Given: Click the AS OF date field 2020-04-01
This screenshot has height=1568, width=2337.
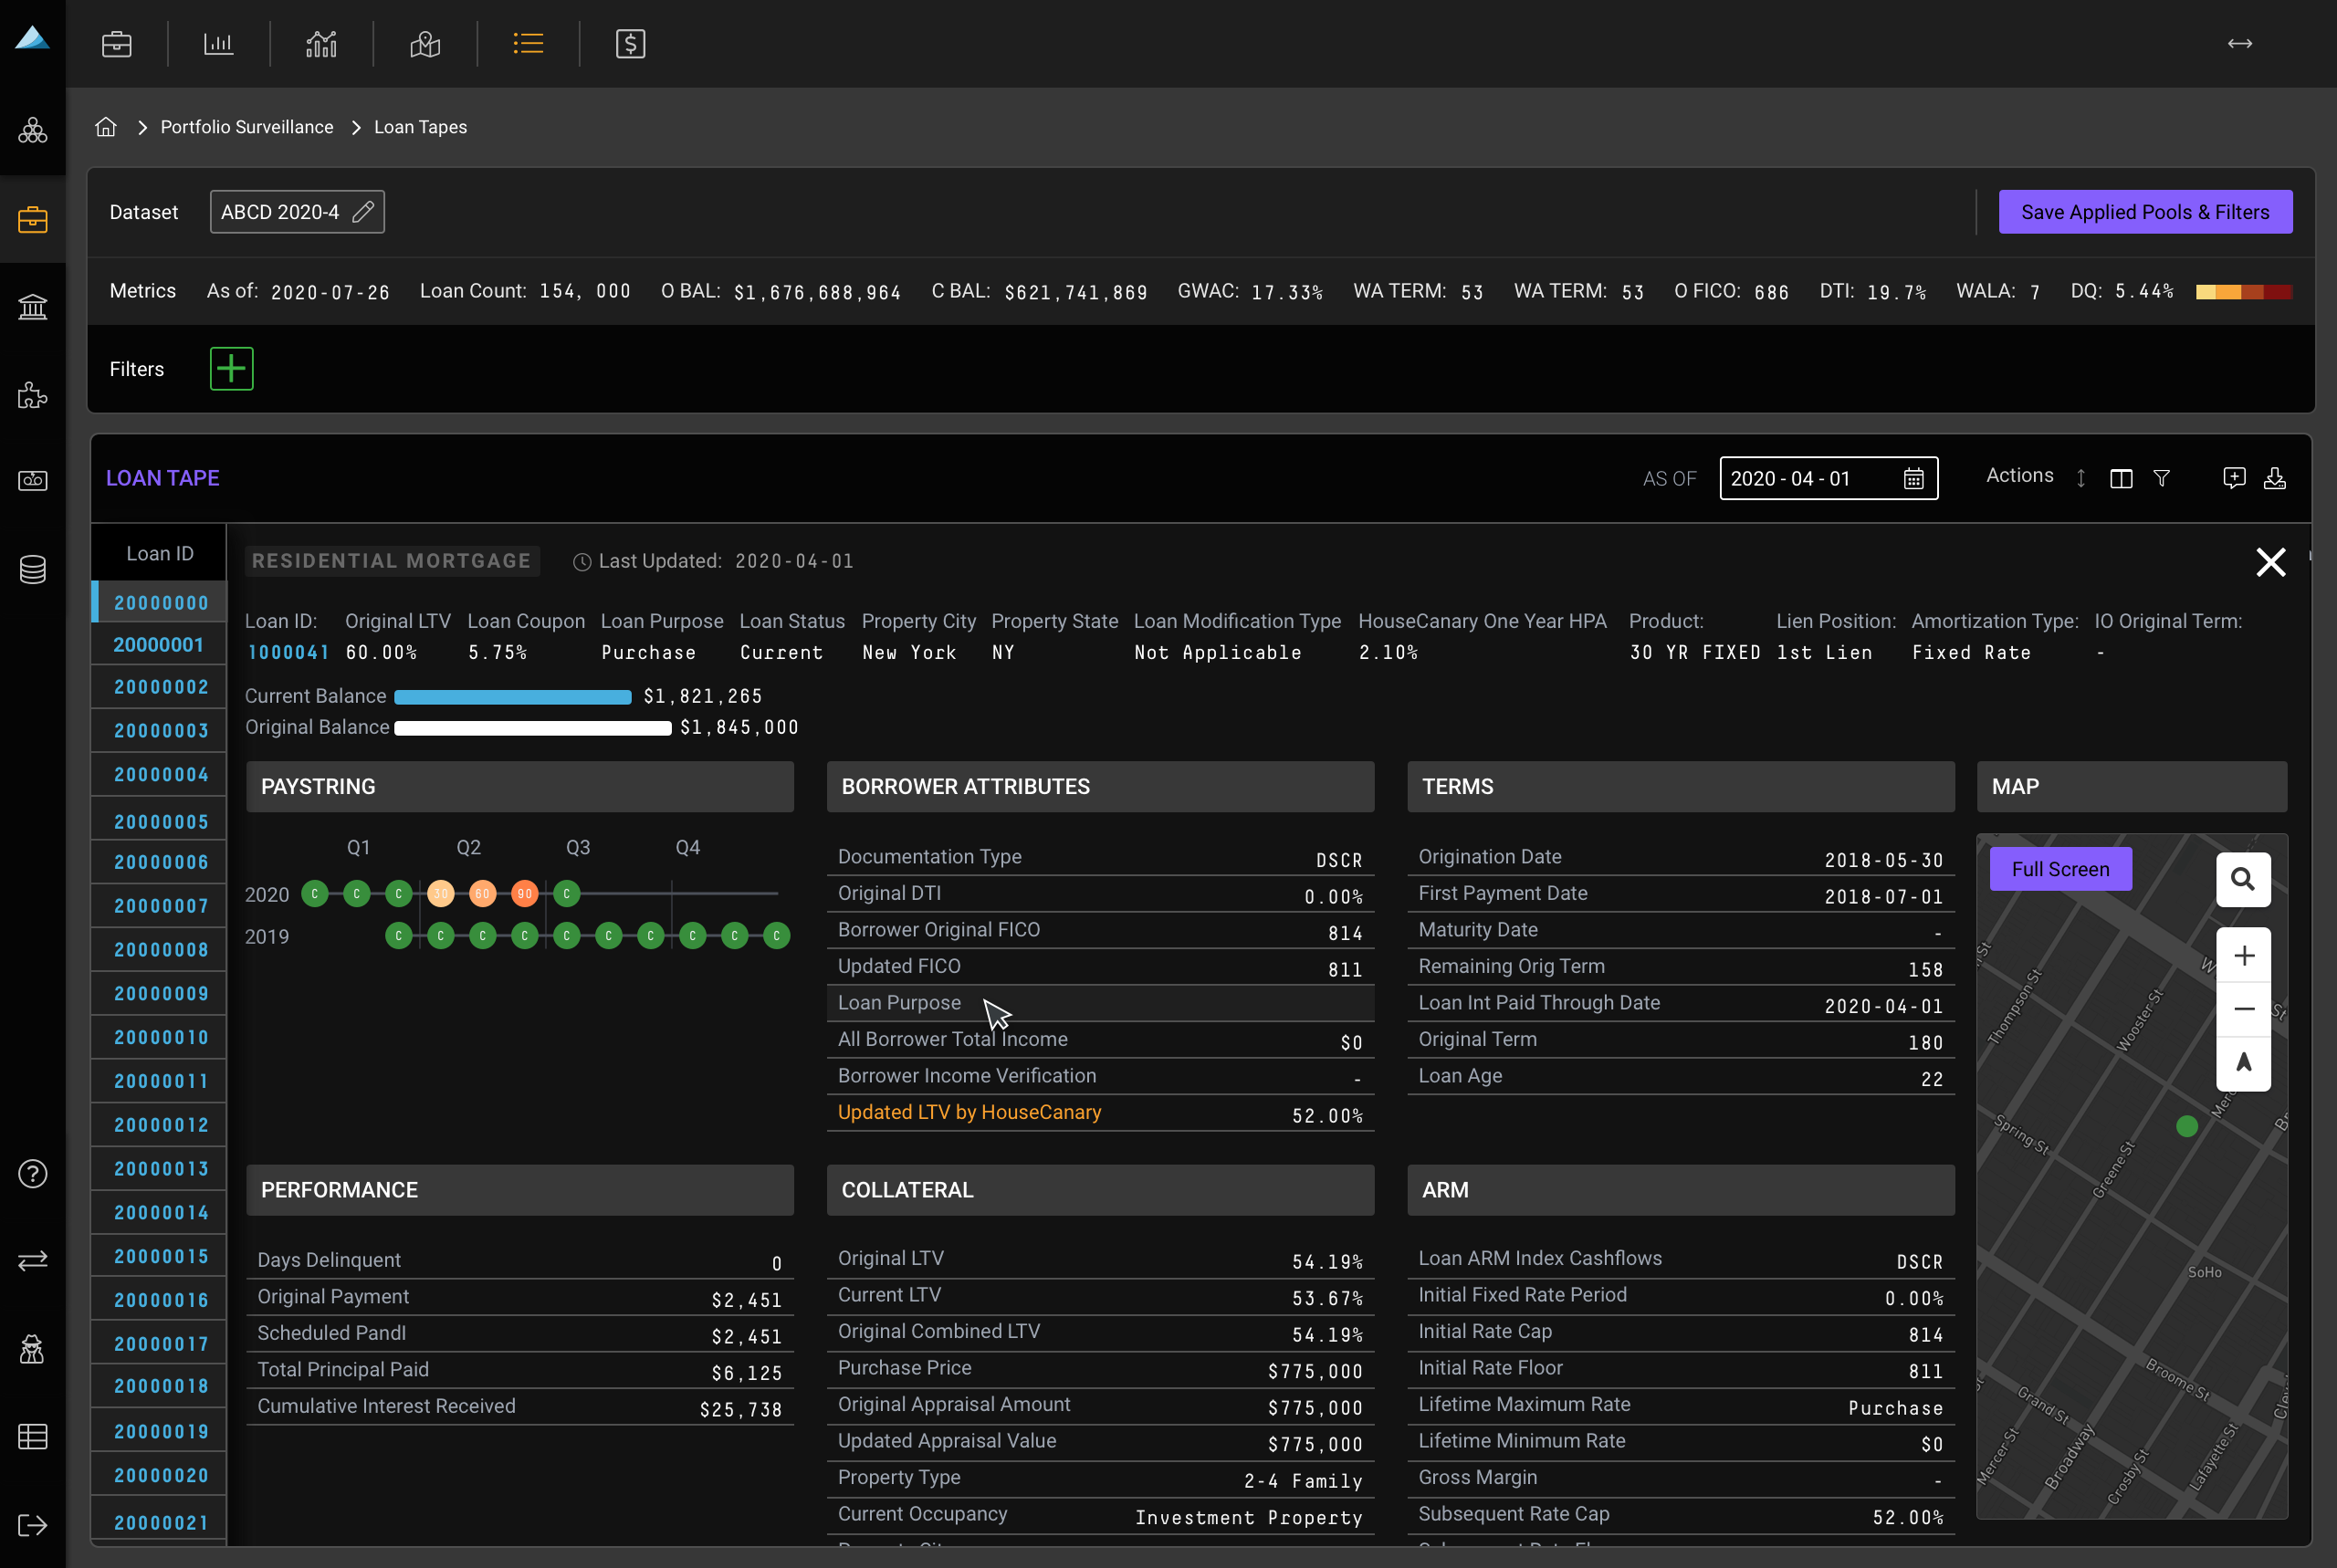Looking at the screenshot, I should coord(1828,478).
